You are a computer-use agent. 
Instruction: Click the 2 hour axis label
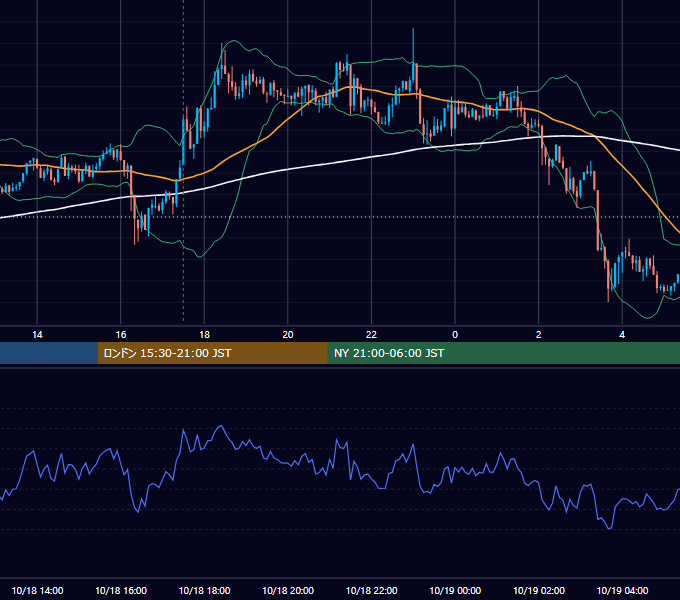[539, 335]
